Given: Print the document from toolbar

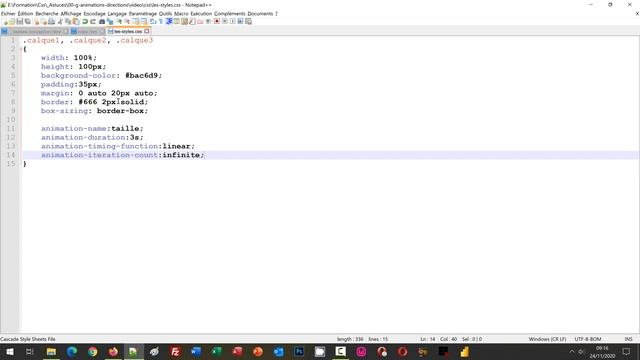Looking at the screenshot, I should 51,21.
